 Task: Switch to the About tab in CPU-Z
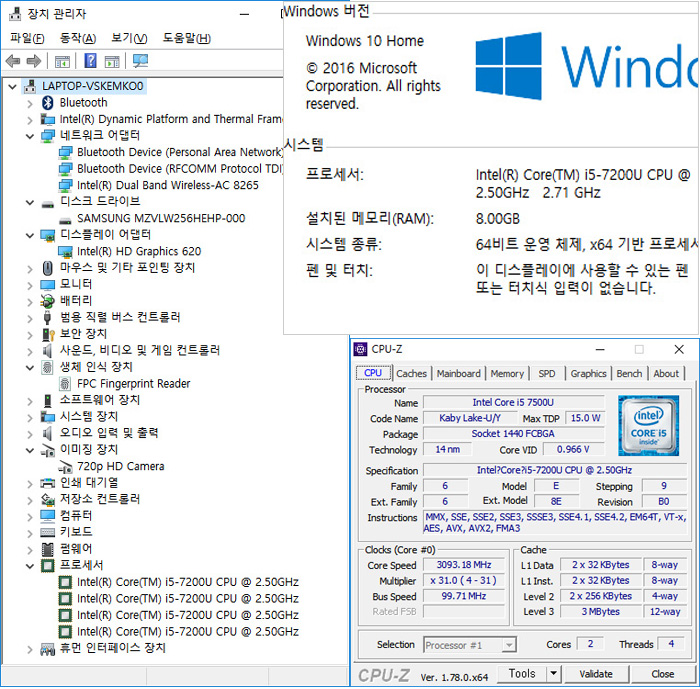(x=666, y=373)
